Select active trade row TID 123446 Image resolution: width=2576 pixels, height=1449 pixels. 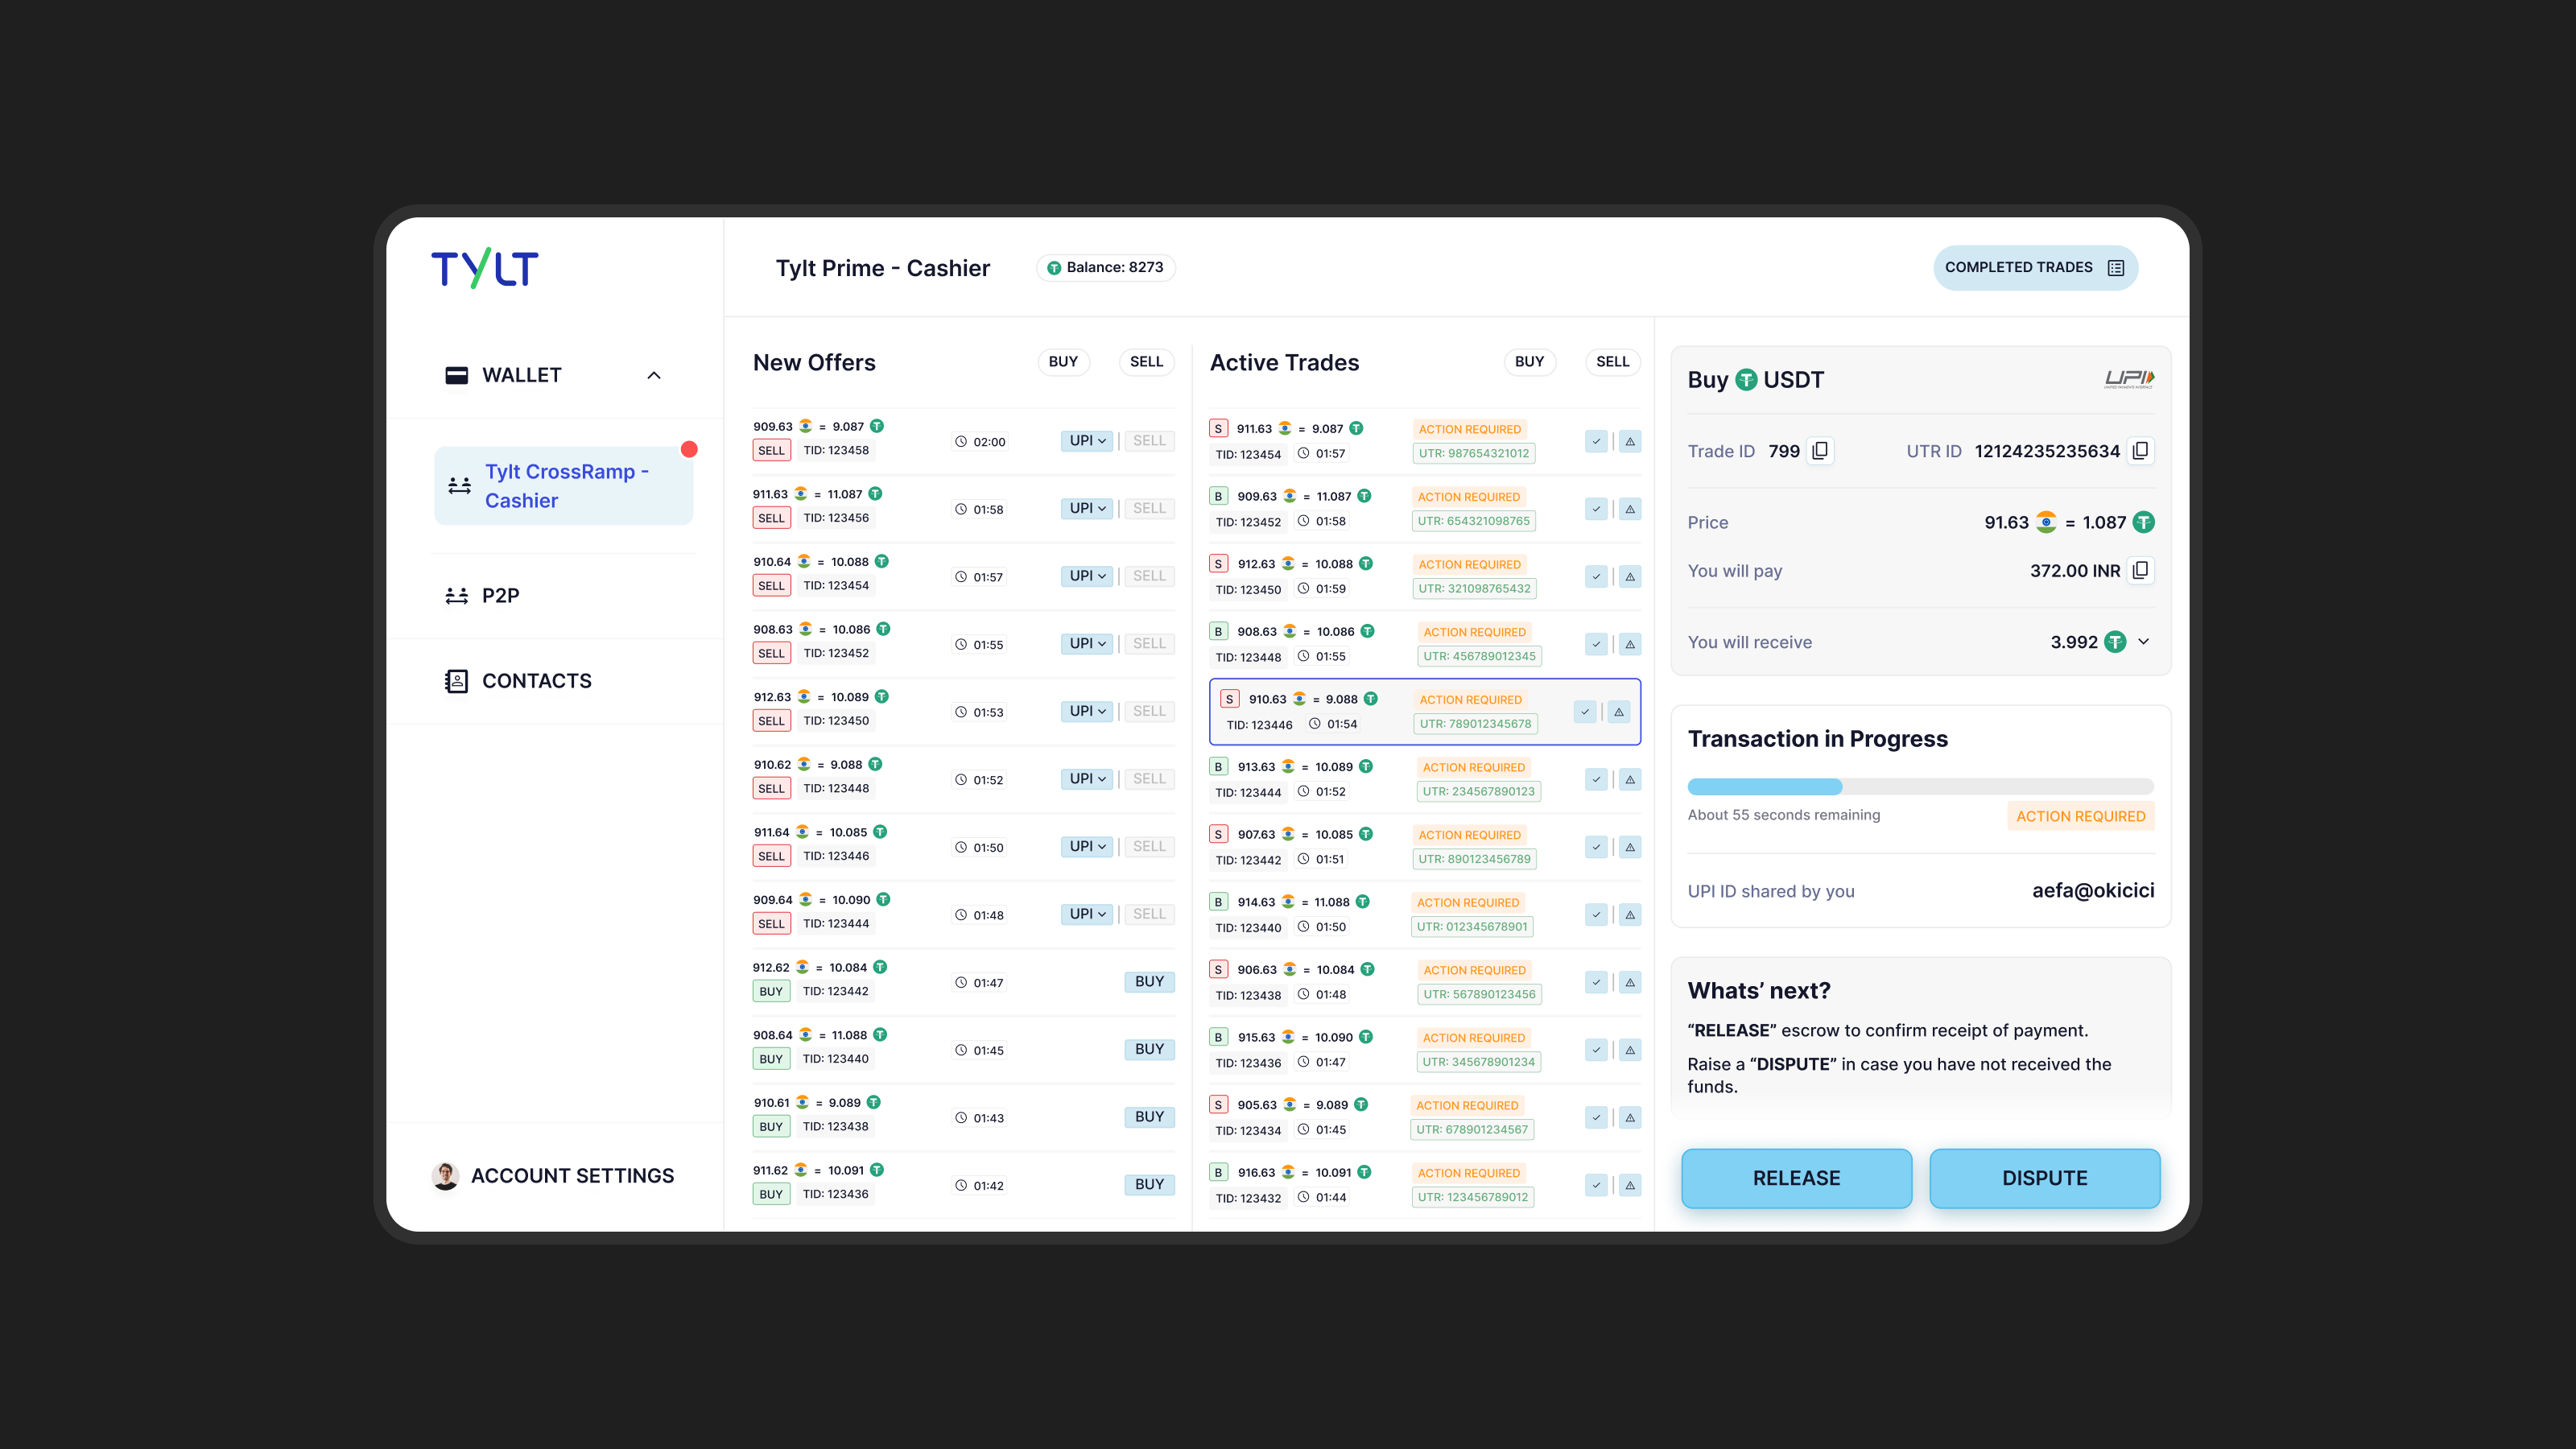[x=1424, y=712]
